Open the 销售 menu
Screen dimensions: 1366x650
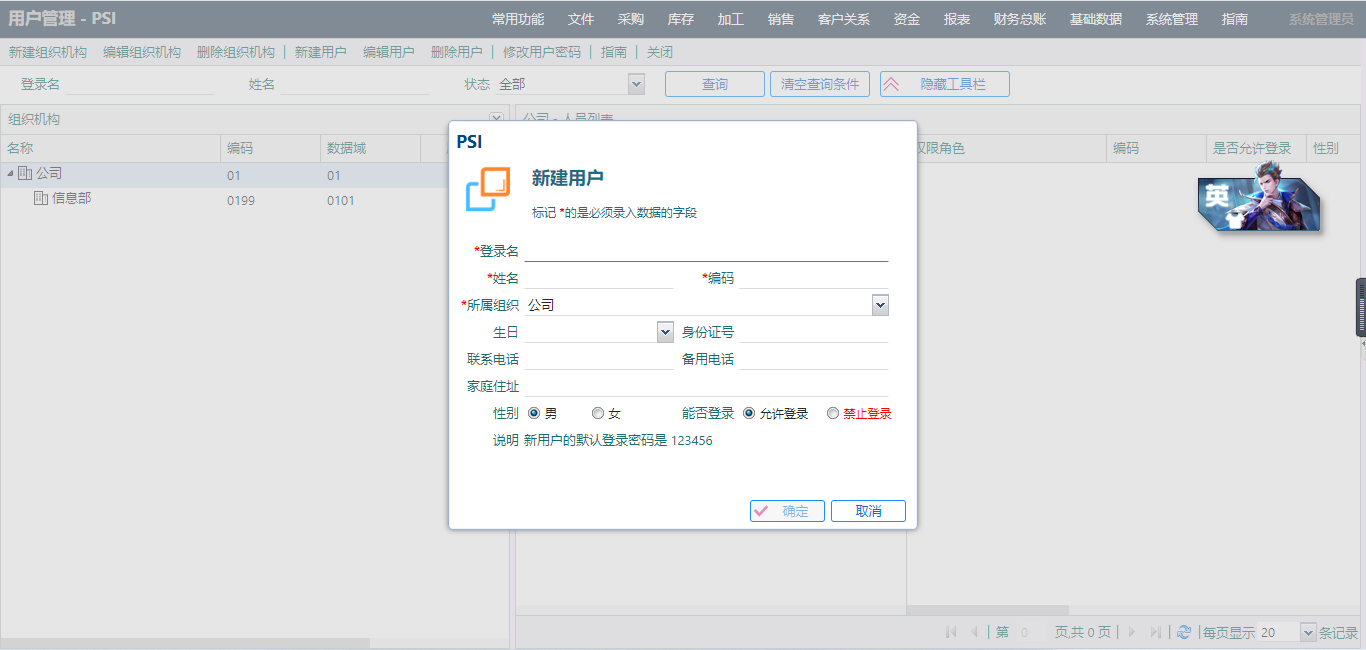point(781,19)
